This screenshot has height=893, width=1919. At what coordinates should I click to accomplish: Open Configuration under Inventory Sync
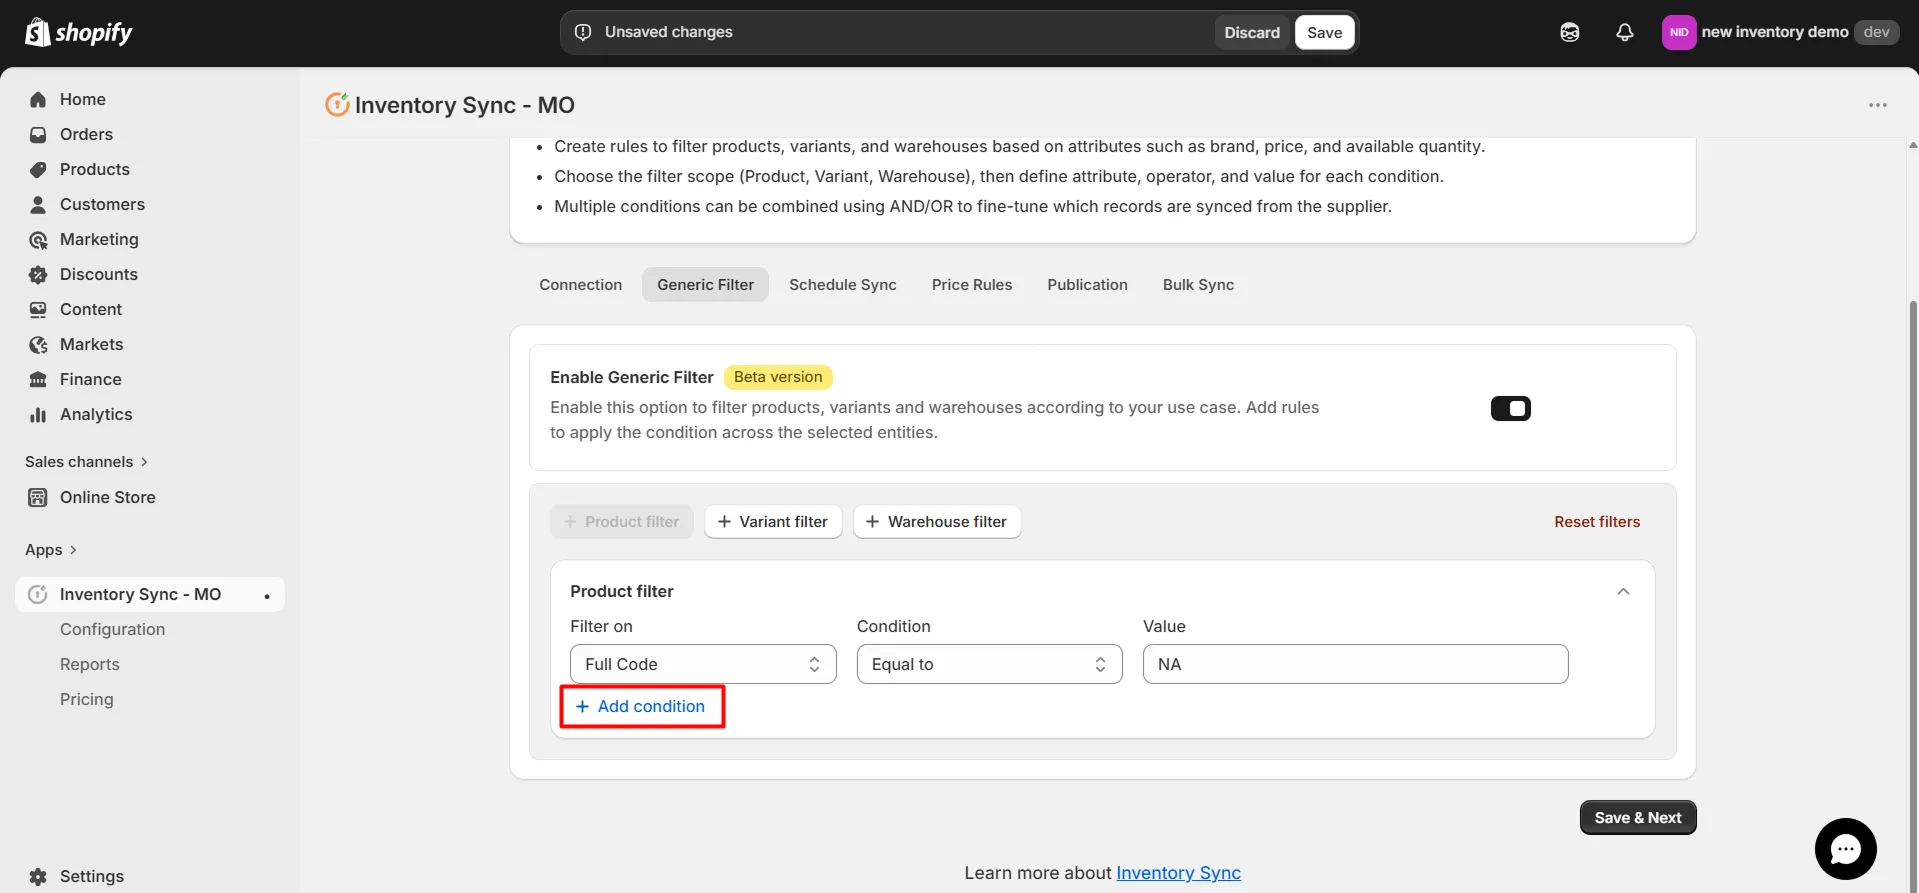[112, 629]
